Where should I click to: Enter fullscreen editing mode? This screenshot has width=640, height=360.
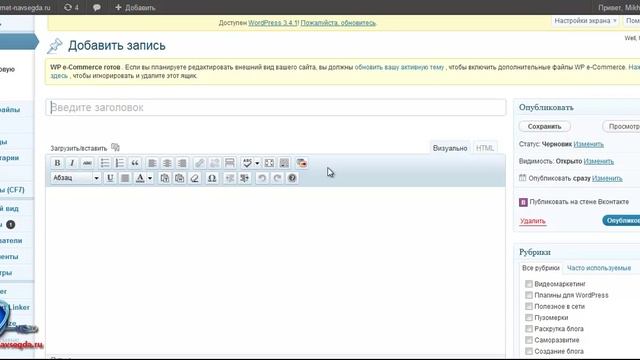[269, 163]
